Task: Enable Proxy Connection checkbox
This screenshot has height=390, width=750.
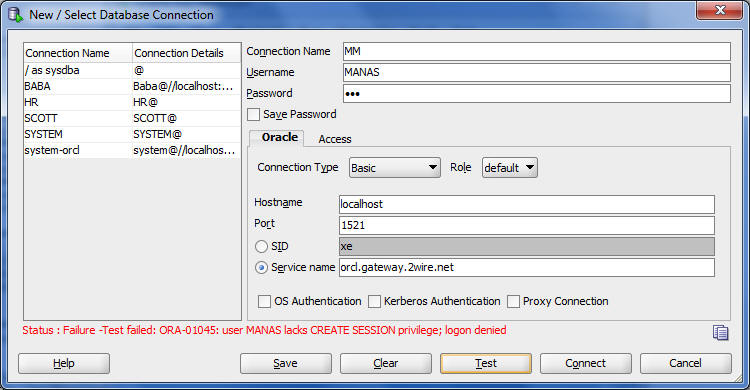Action: pyautogui.click(x=513, y=301)
